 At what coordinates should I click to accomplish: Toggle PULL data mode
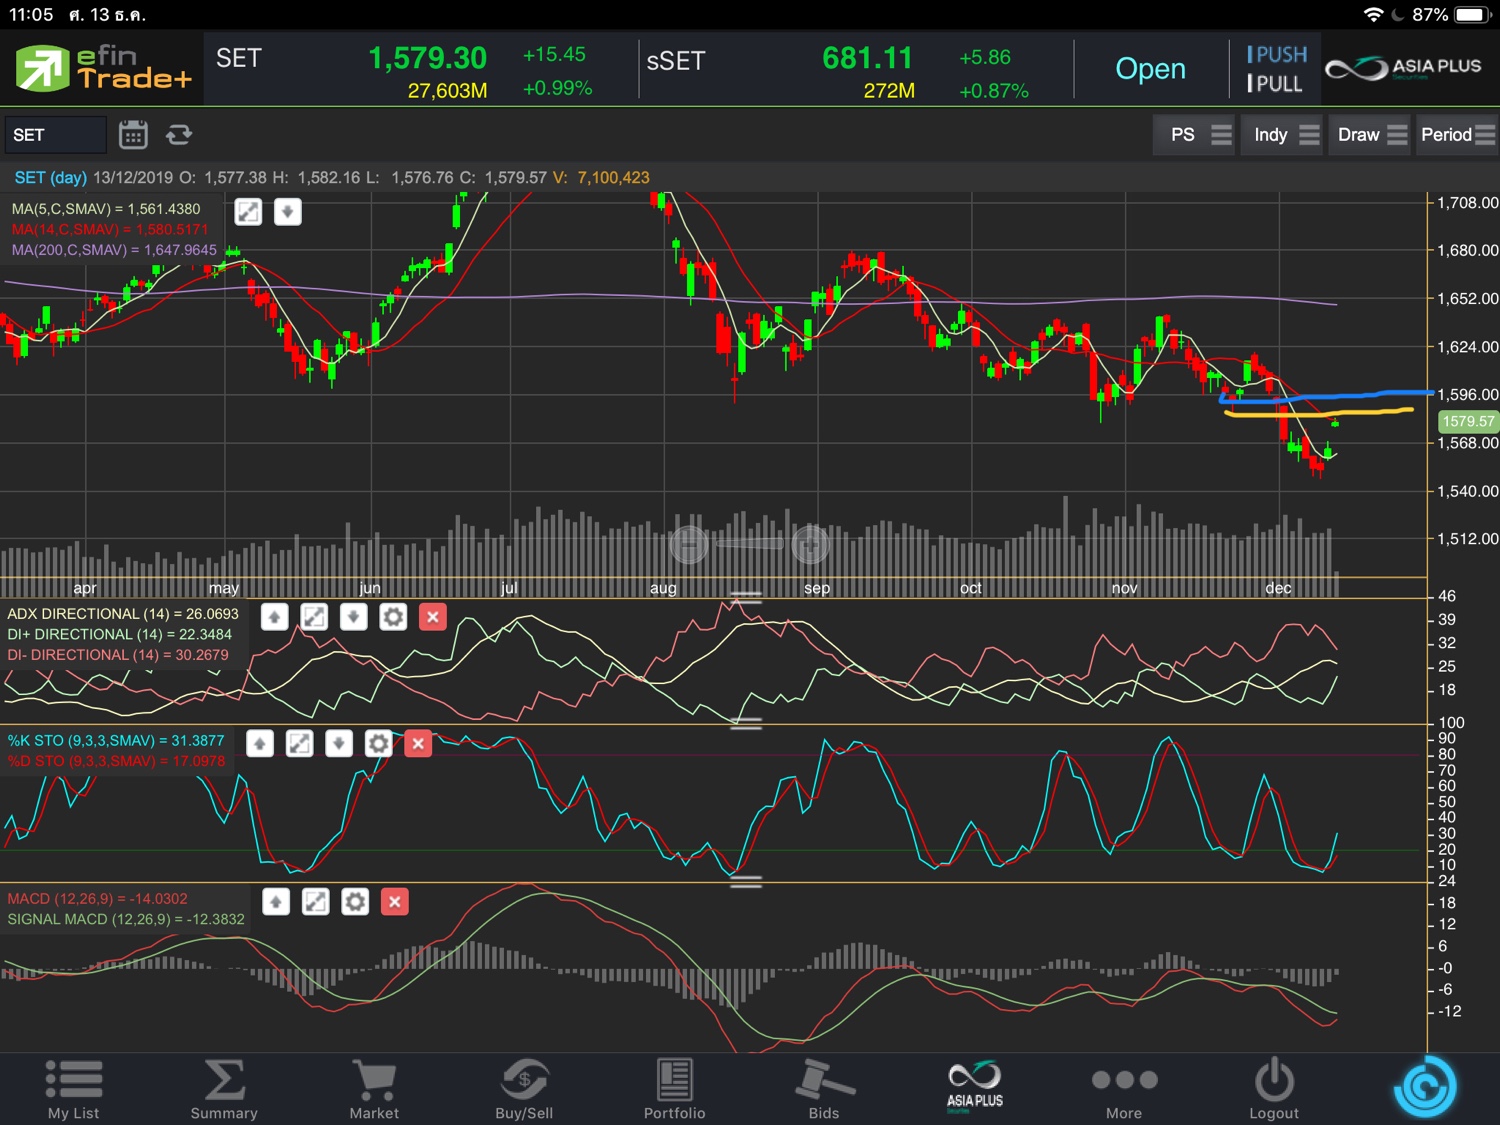(x=1276, y=84)
